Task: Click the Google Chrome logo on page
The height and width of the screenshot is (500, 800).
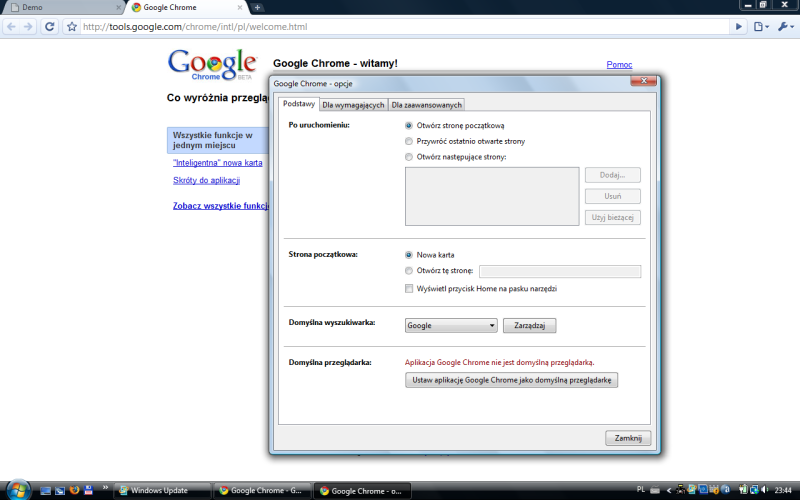Action: (212, 65)
